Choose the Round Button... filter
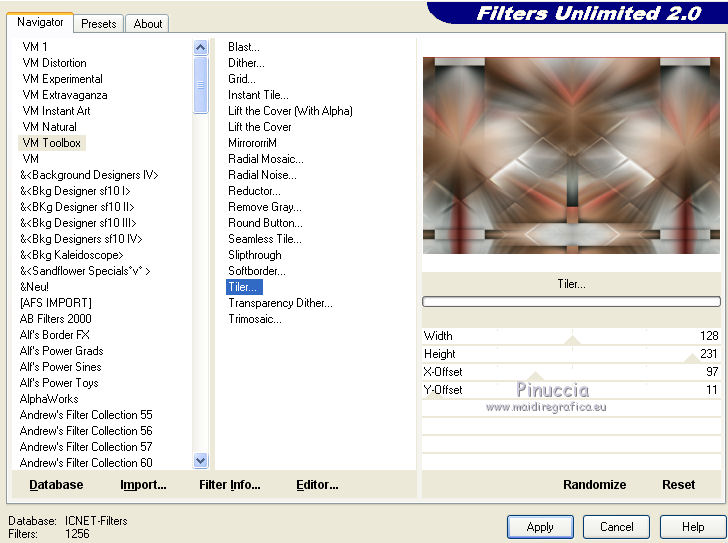This screenshot has height=543, width=728. click(x=265, y=223)
